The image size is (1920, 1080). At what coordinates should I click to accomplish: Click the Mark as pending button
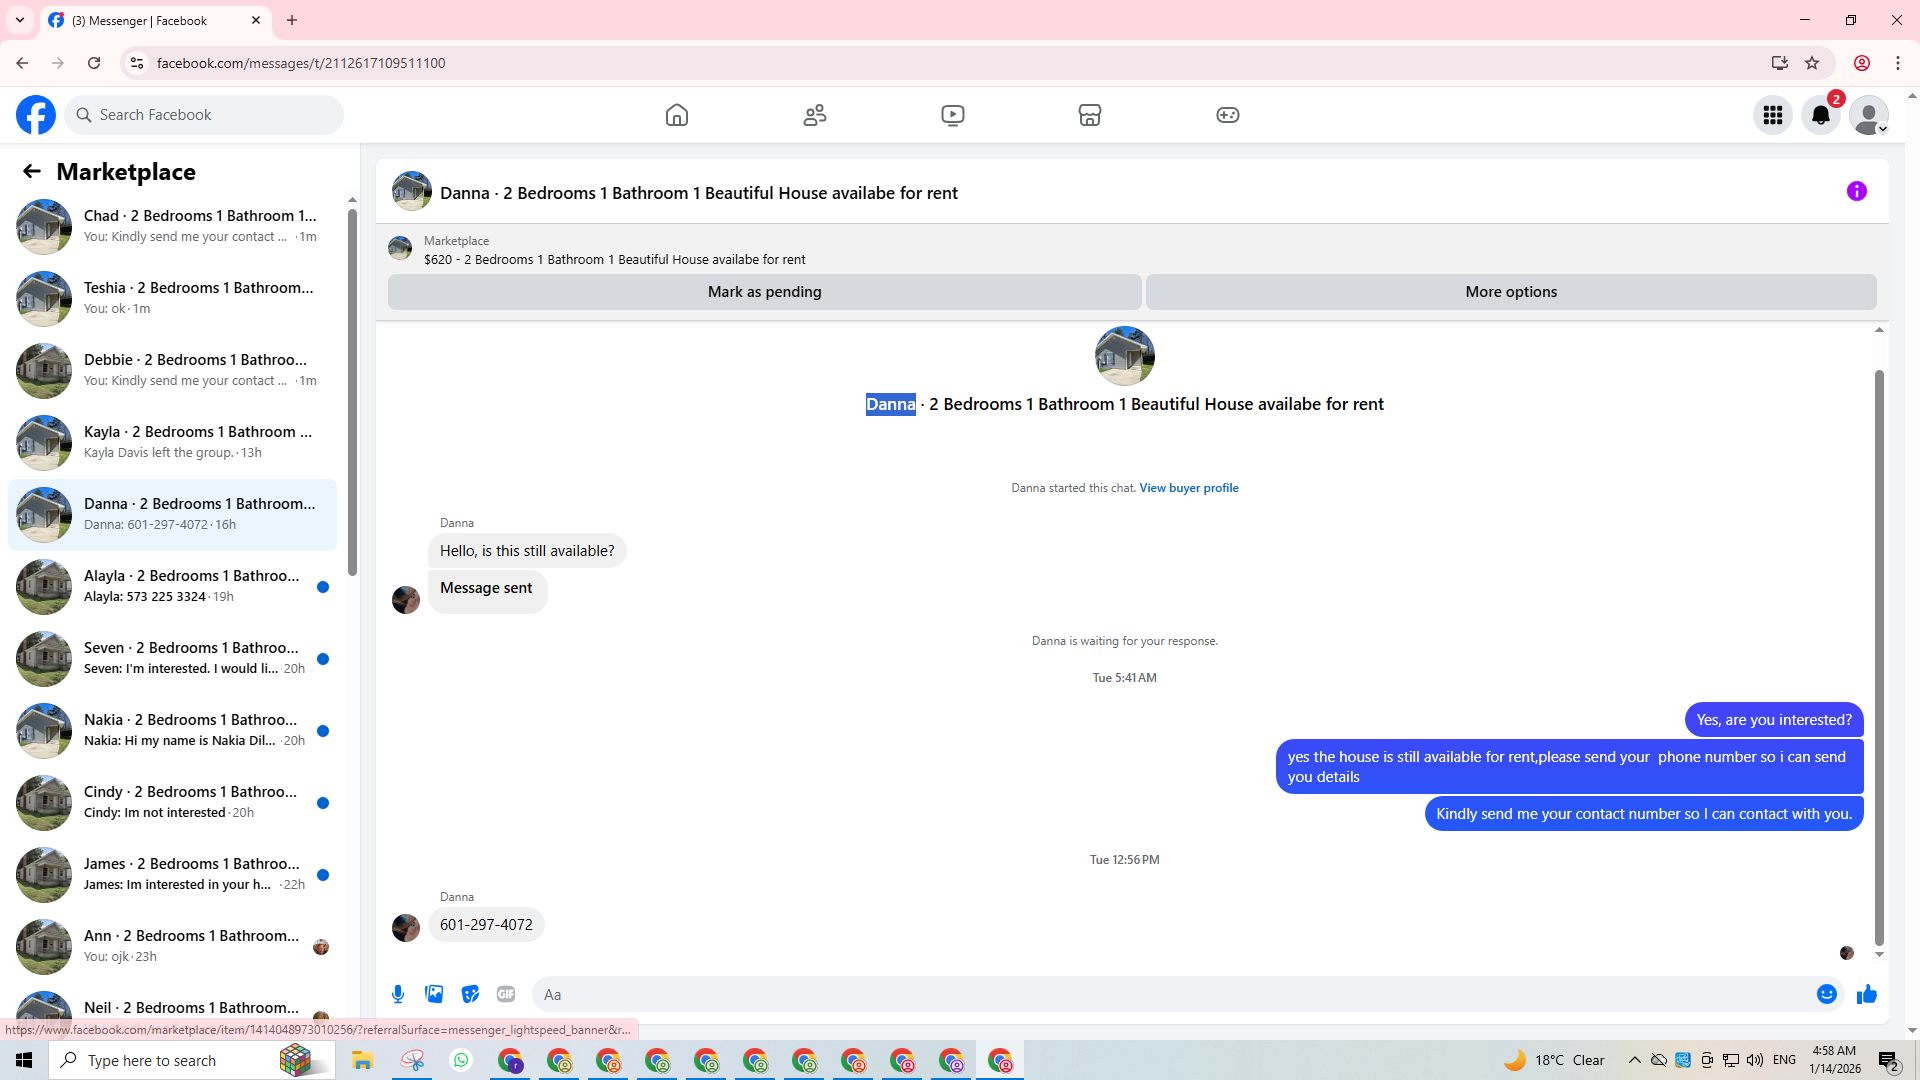coord(764,292)
